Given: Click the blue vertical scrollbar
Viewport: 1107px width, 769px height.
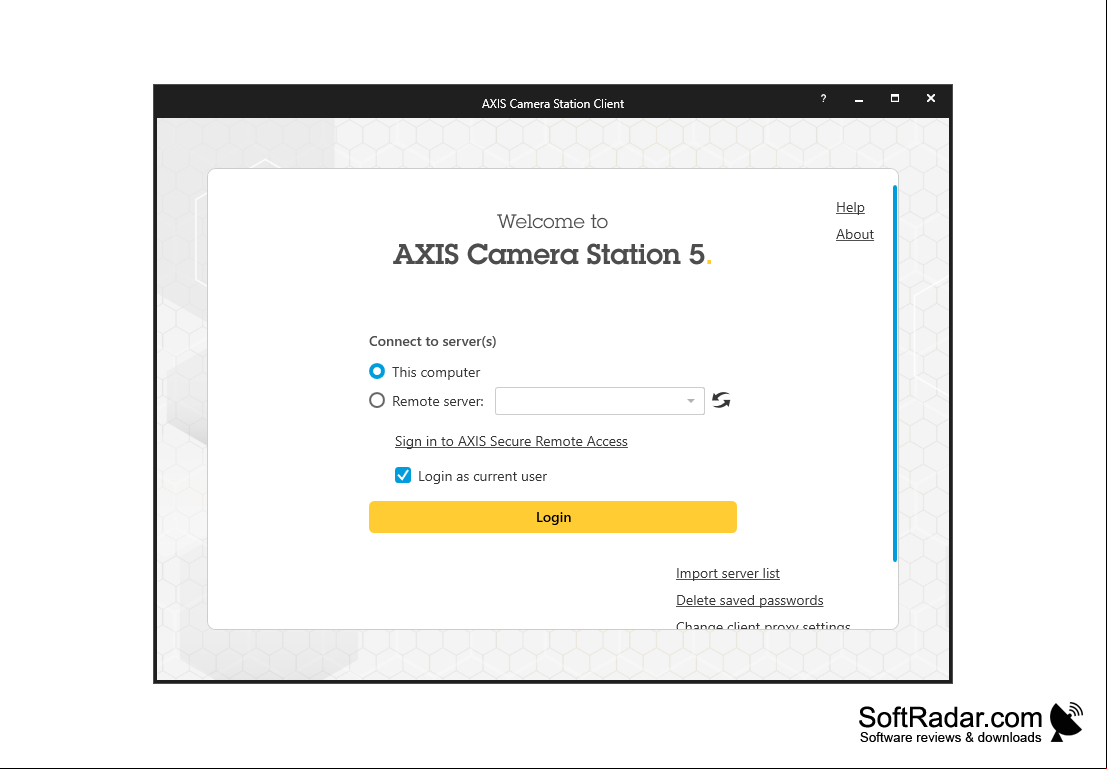Looking at the screenshot, I should [895, 374].
